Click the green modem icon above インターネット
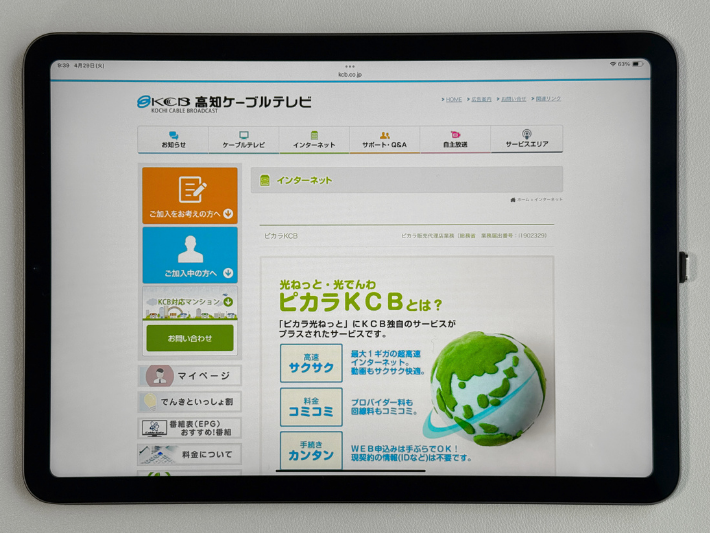The image size is (710, 533). (314, 135)
